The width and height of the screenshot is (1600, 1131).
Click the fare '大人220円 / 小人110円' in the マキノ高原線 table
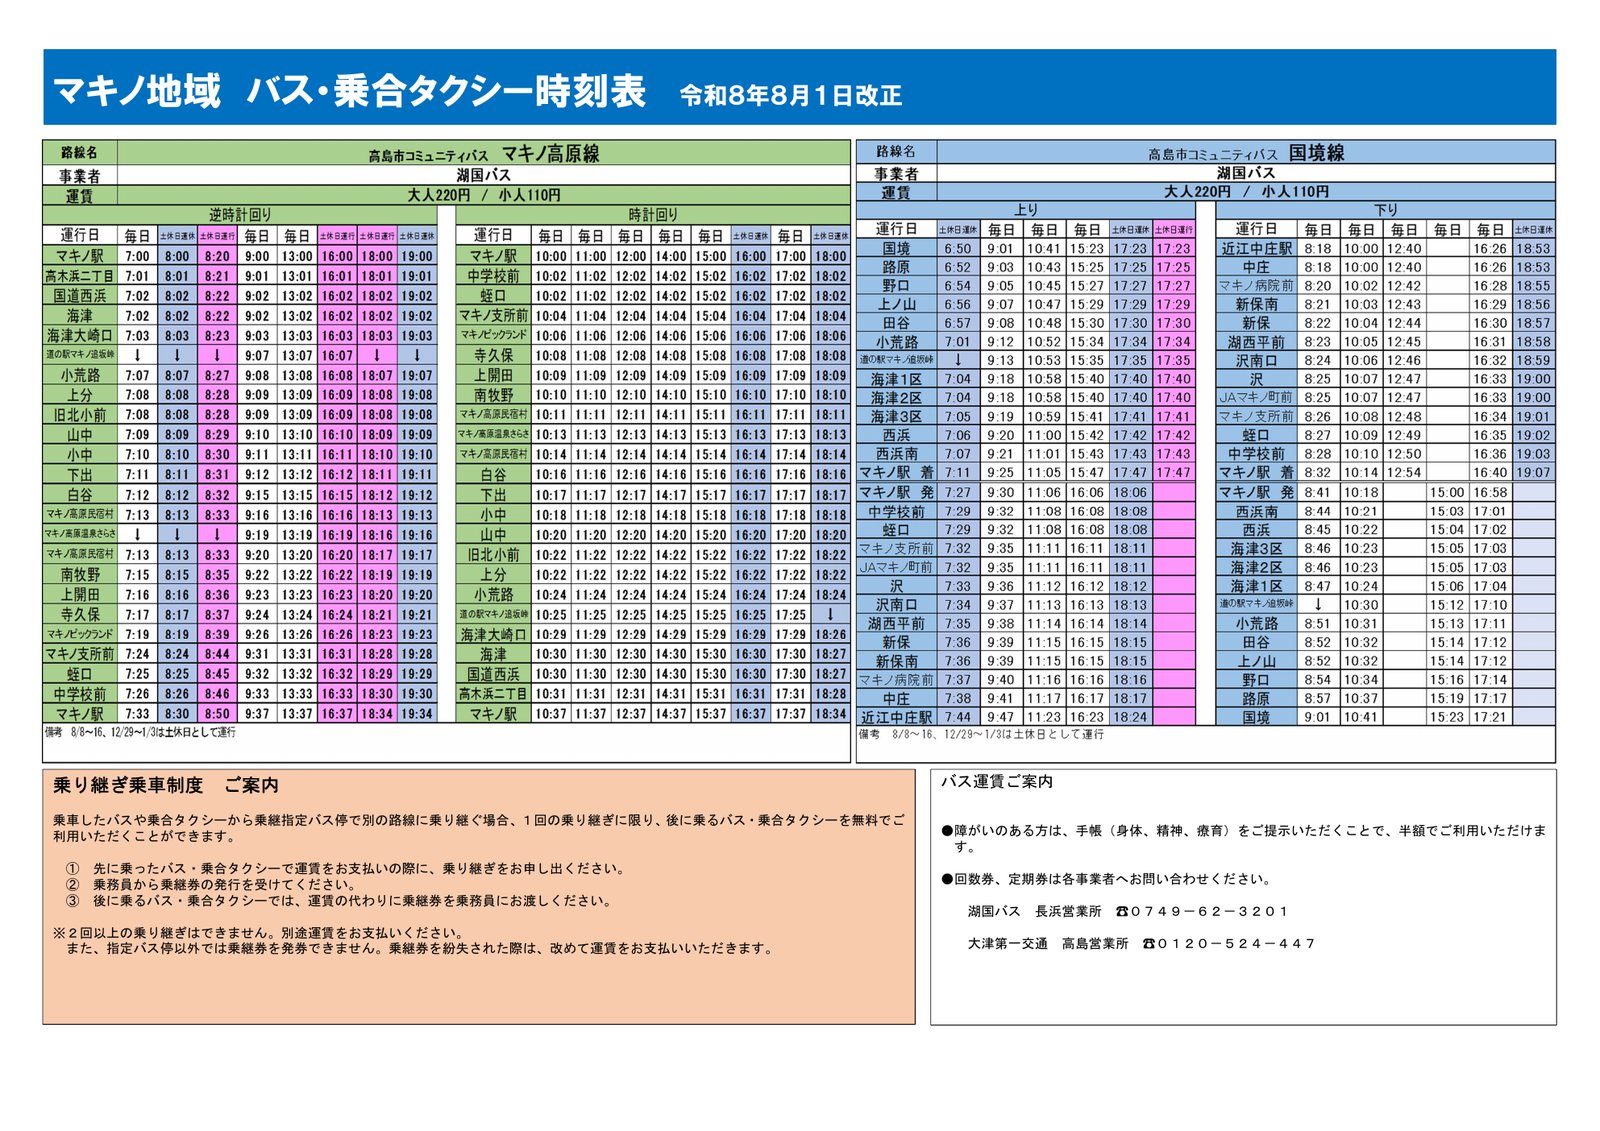pos(484,195)
